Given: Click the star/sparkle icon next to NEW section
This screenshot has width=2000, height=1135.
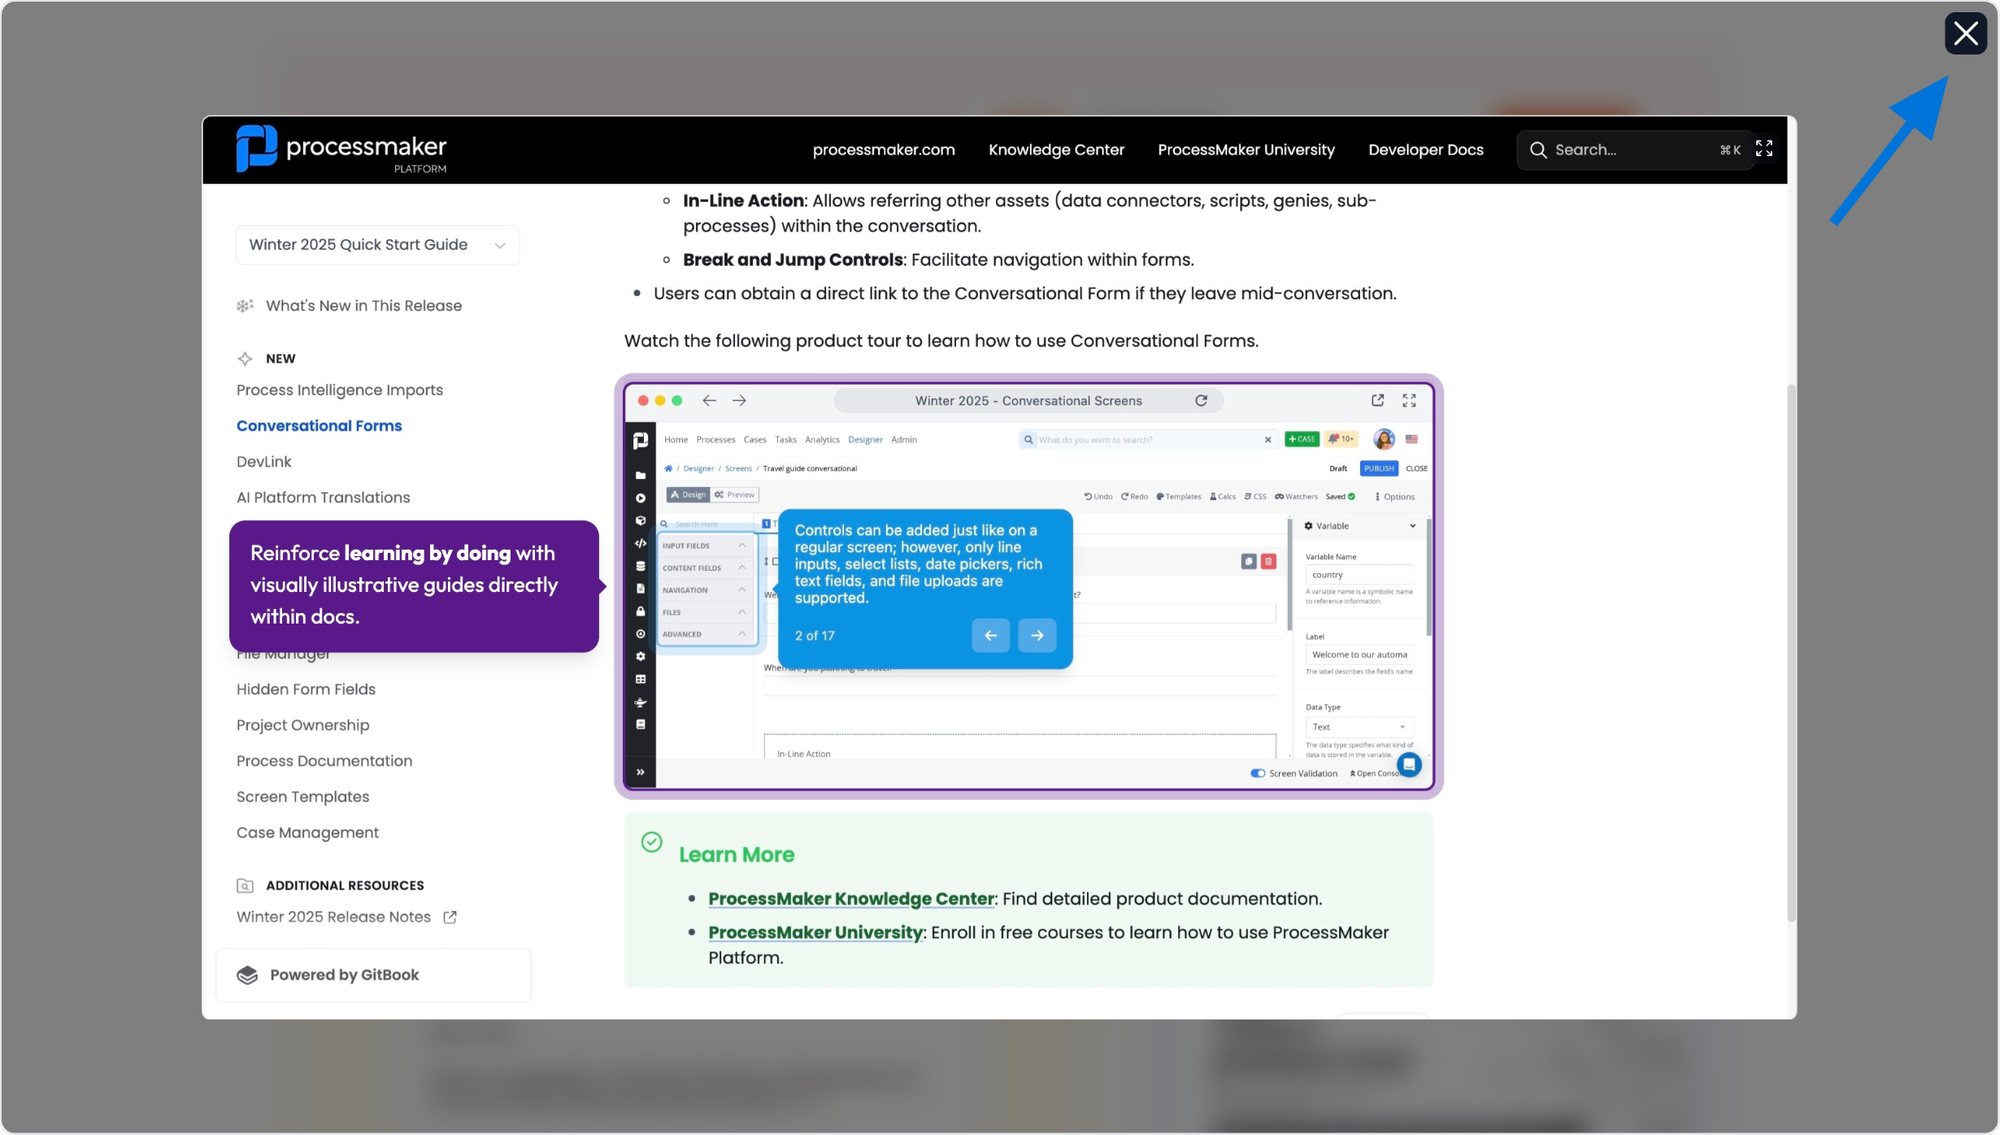Looking at the screenshot, I should [x=245, y=359].
